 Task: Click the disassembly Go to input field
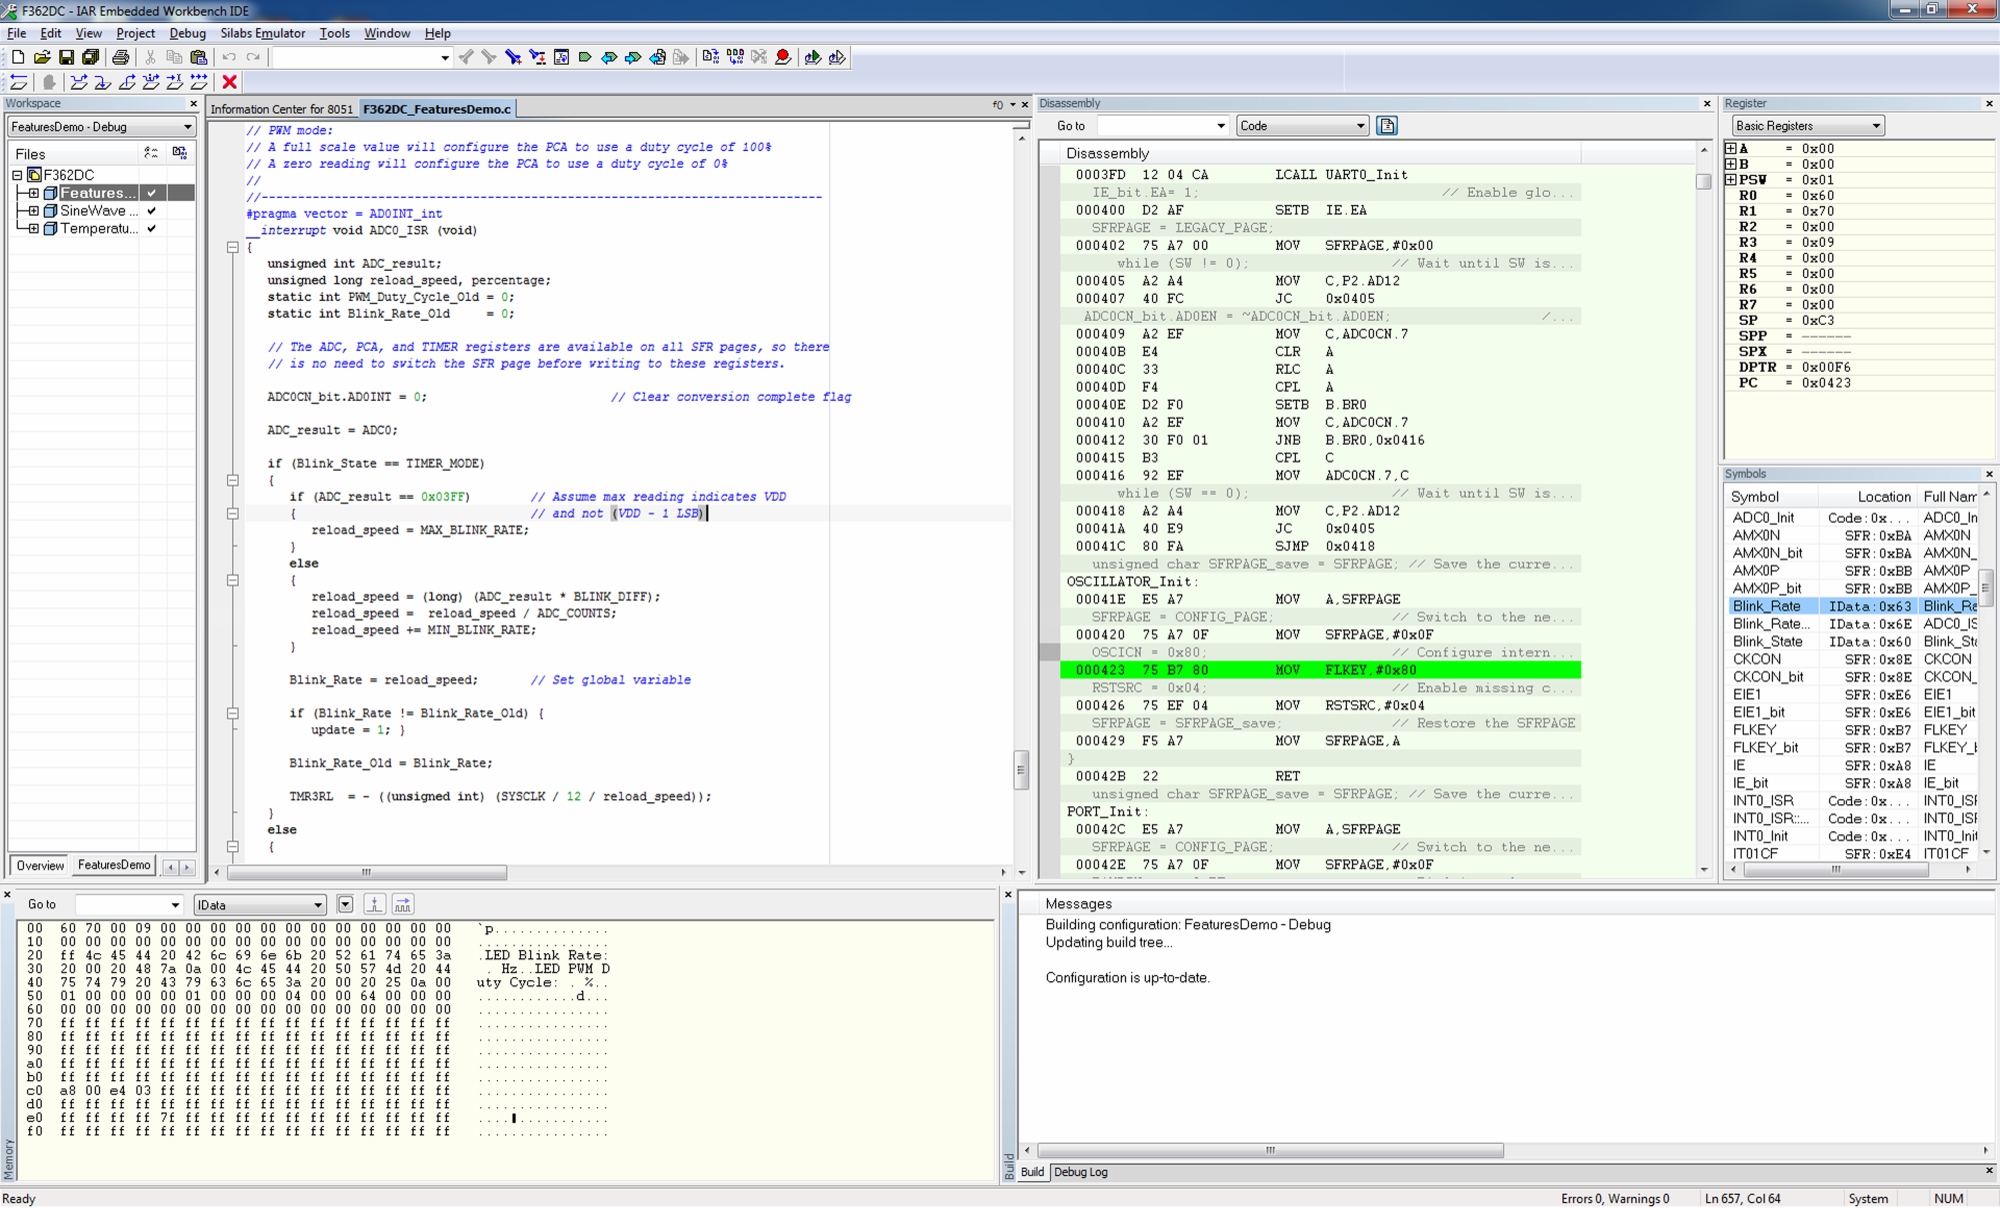1154,126
